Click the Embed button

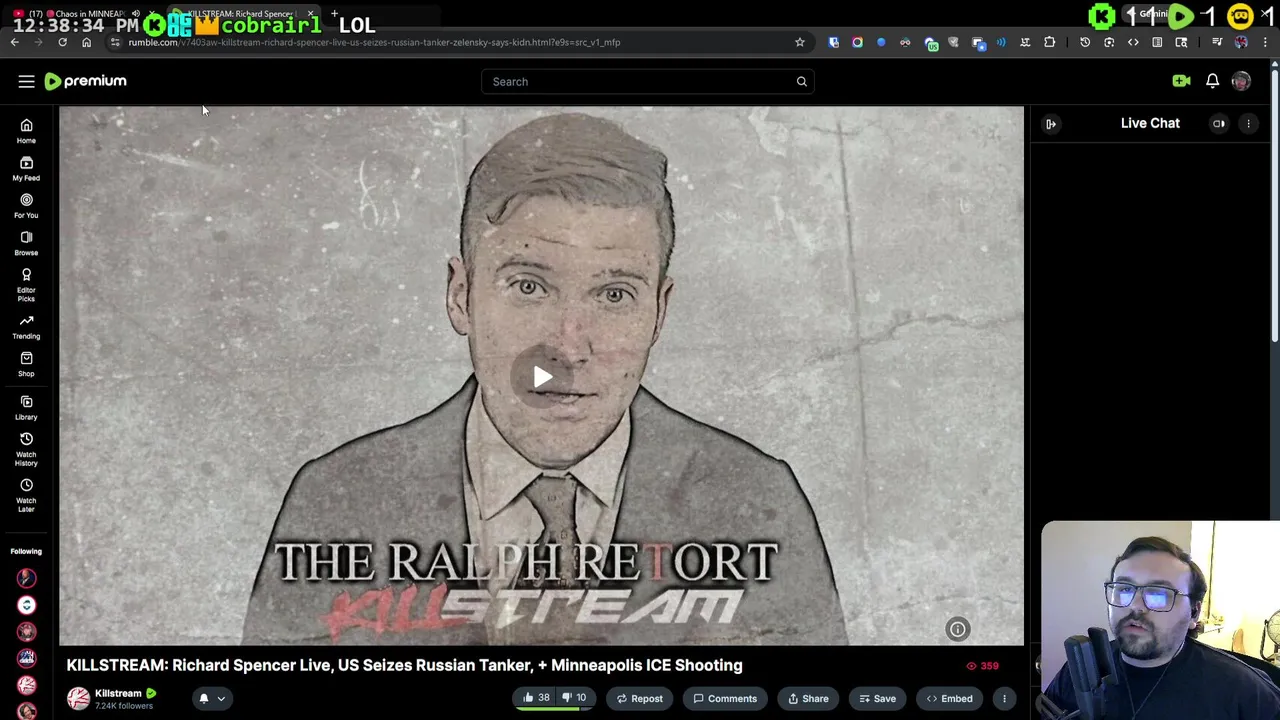949,699
